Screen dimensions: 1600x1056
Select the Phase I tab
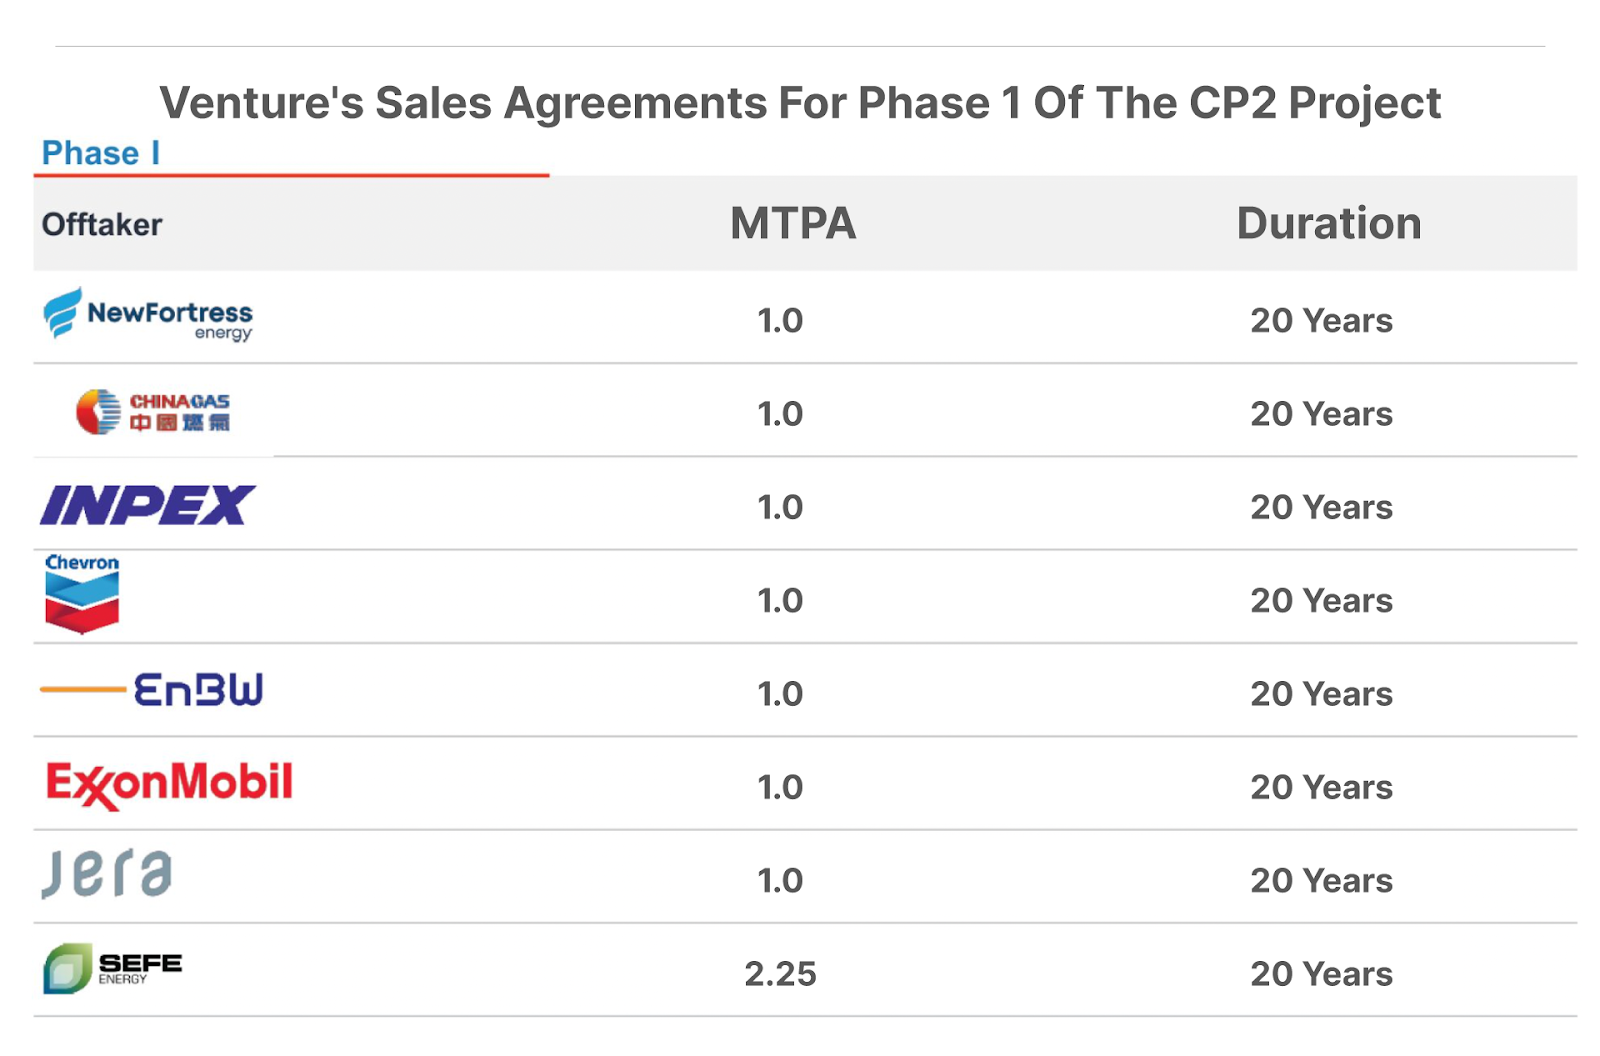tap(100, 153)
